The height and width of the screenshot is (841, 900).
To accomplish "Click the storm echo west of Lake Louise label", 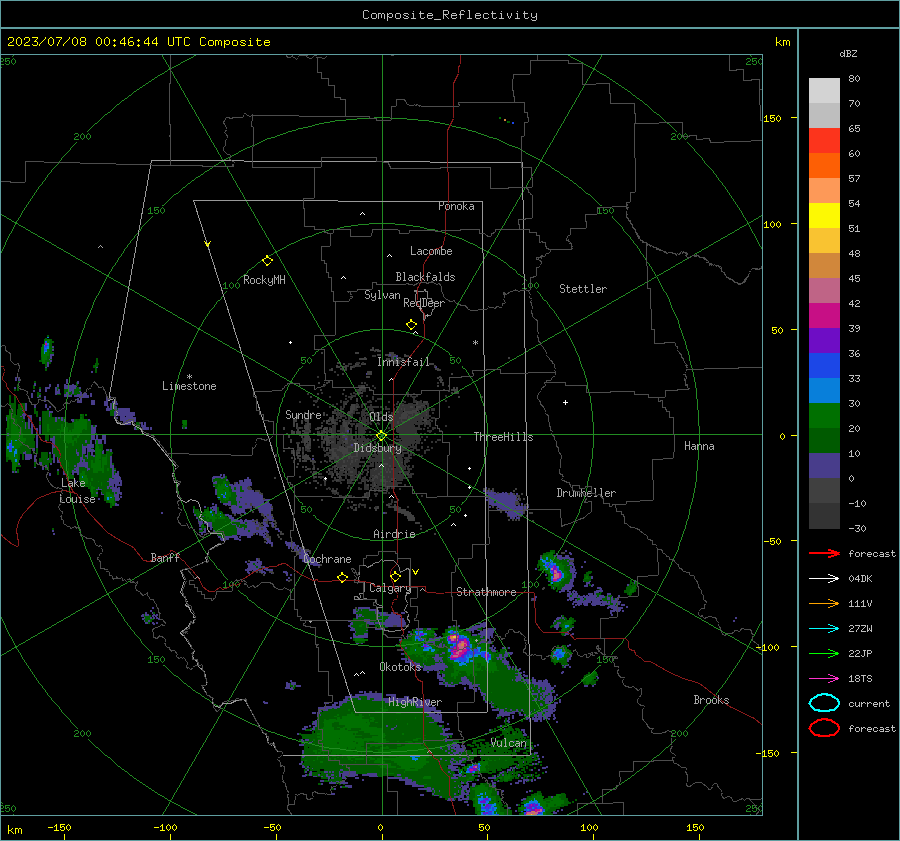I will tap(16, 437).
